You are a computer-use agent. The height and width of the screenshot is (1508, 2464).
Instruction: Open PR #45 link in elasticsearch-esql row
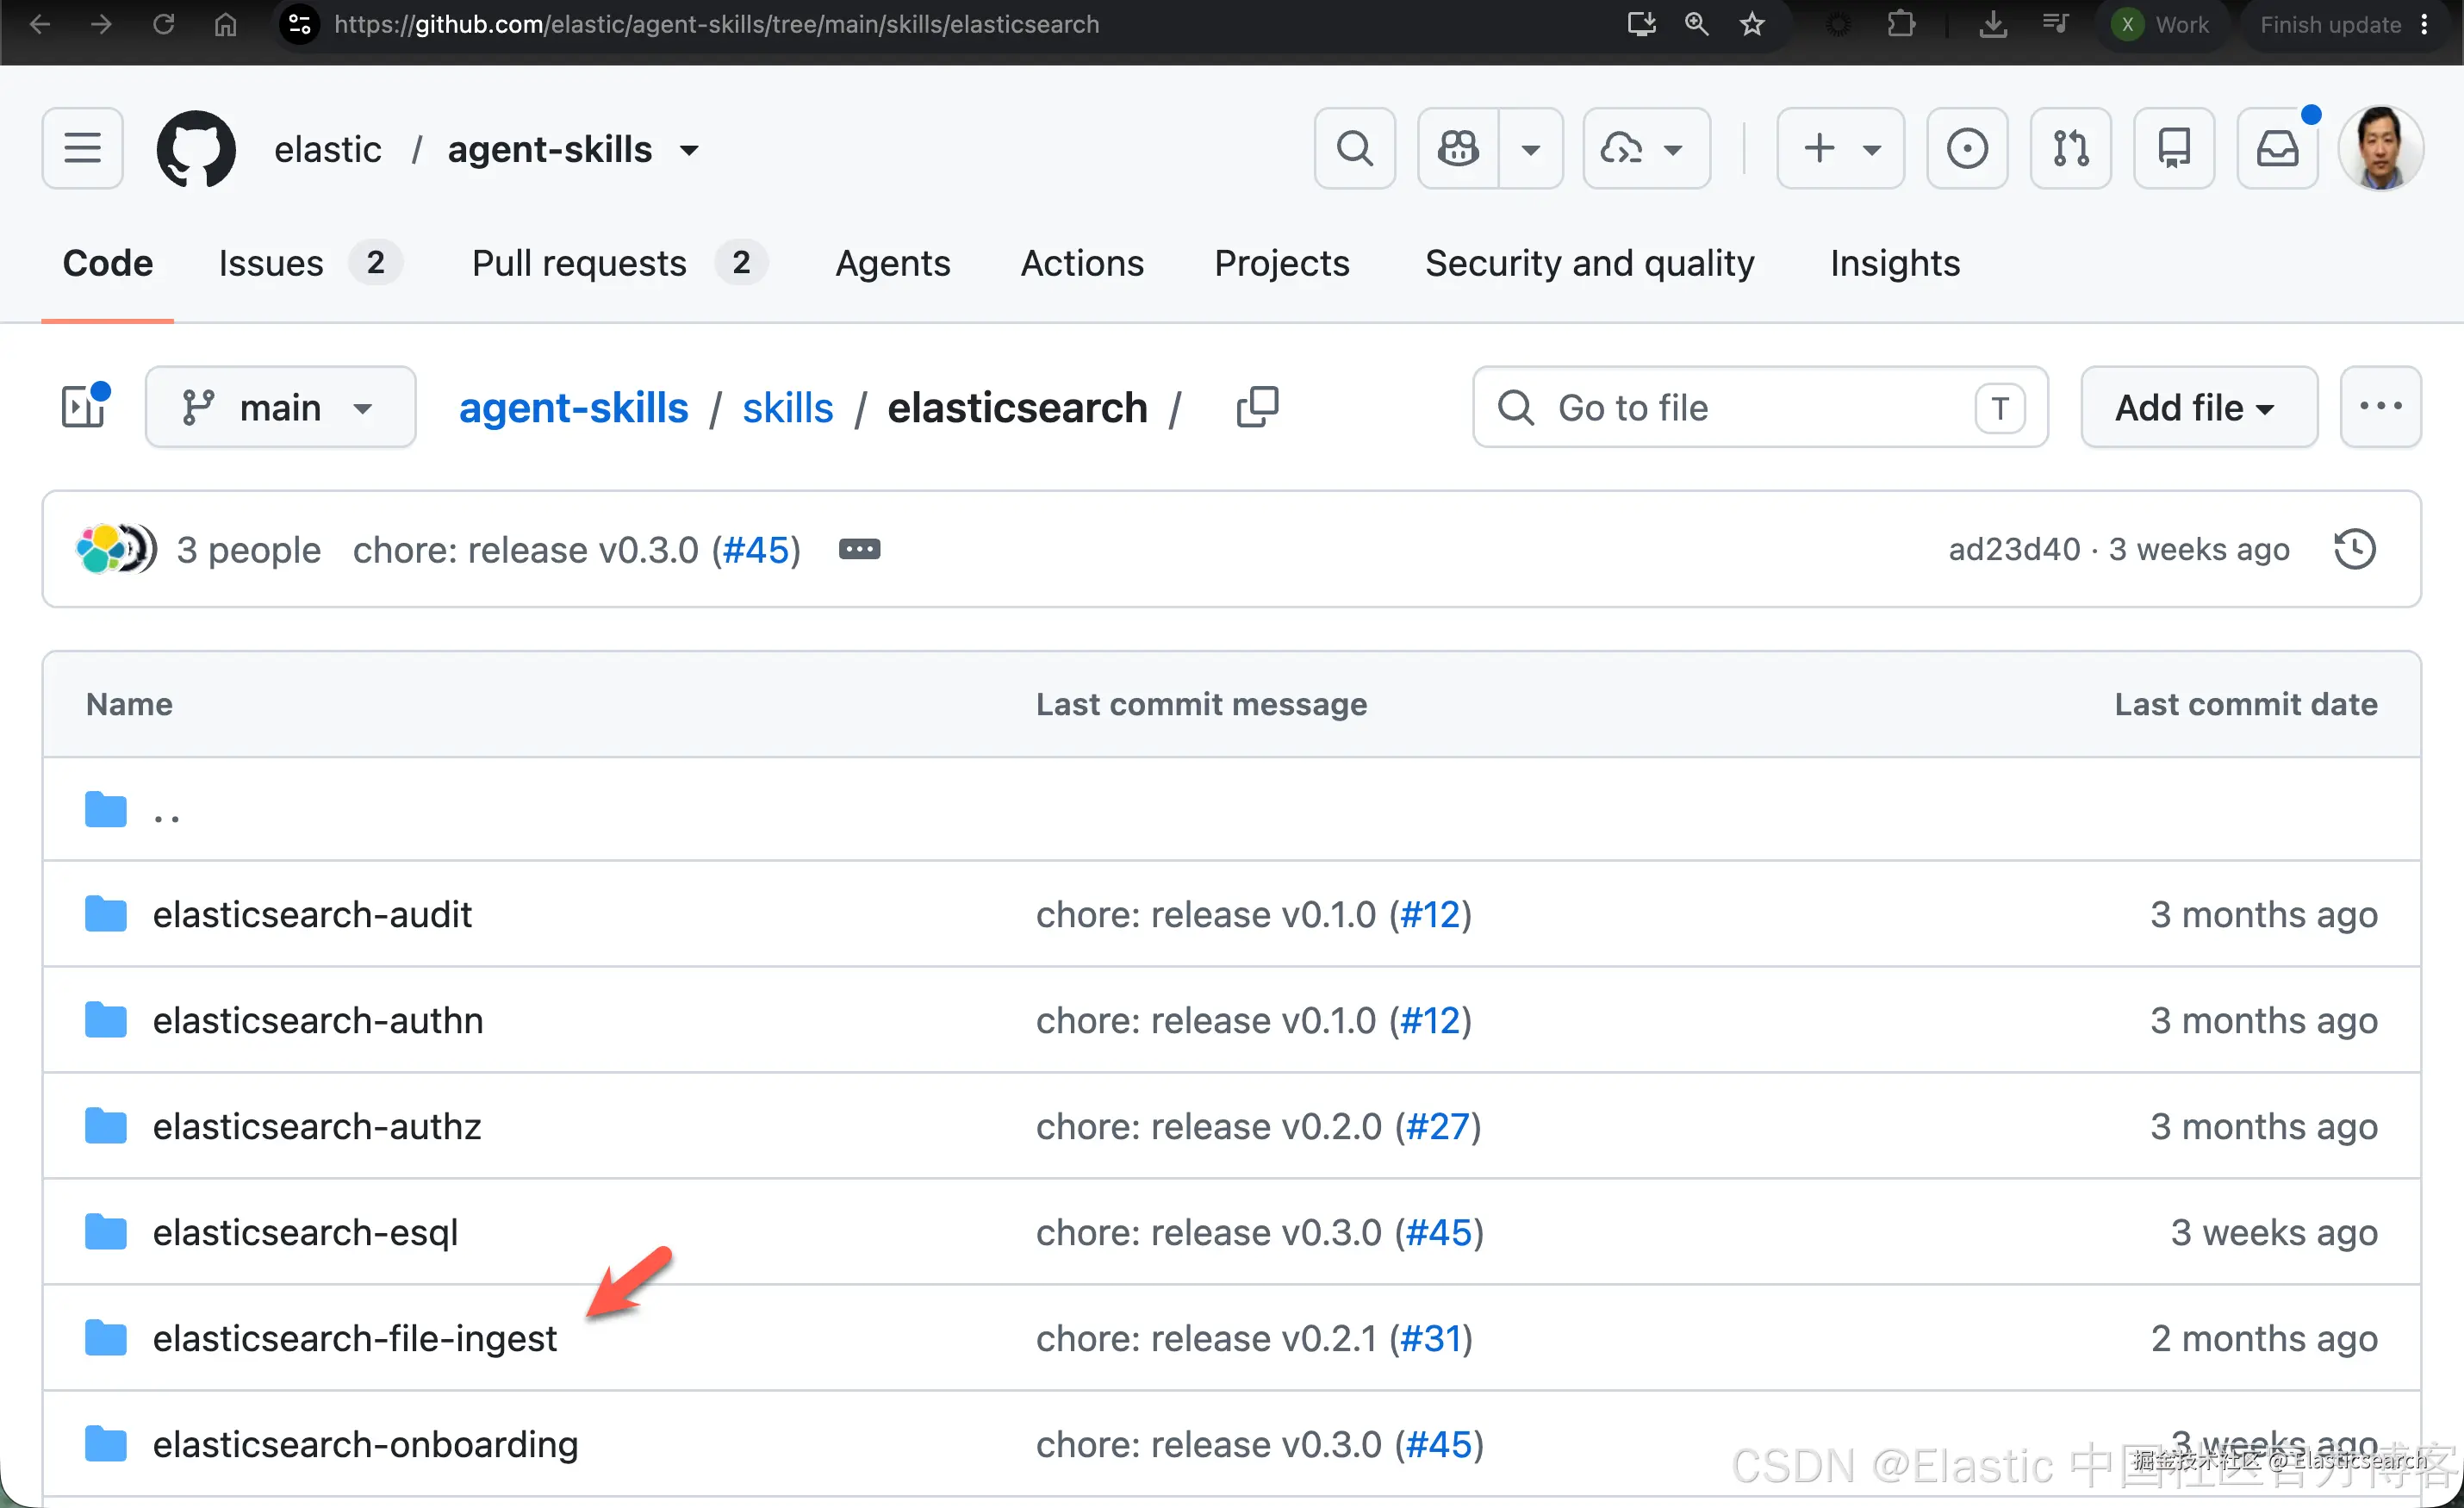click(x=1439, y=1232)
